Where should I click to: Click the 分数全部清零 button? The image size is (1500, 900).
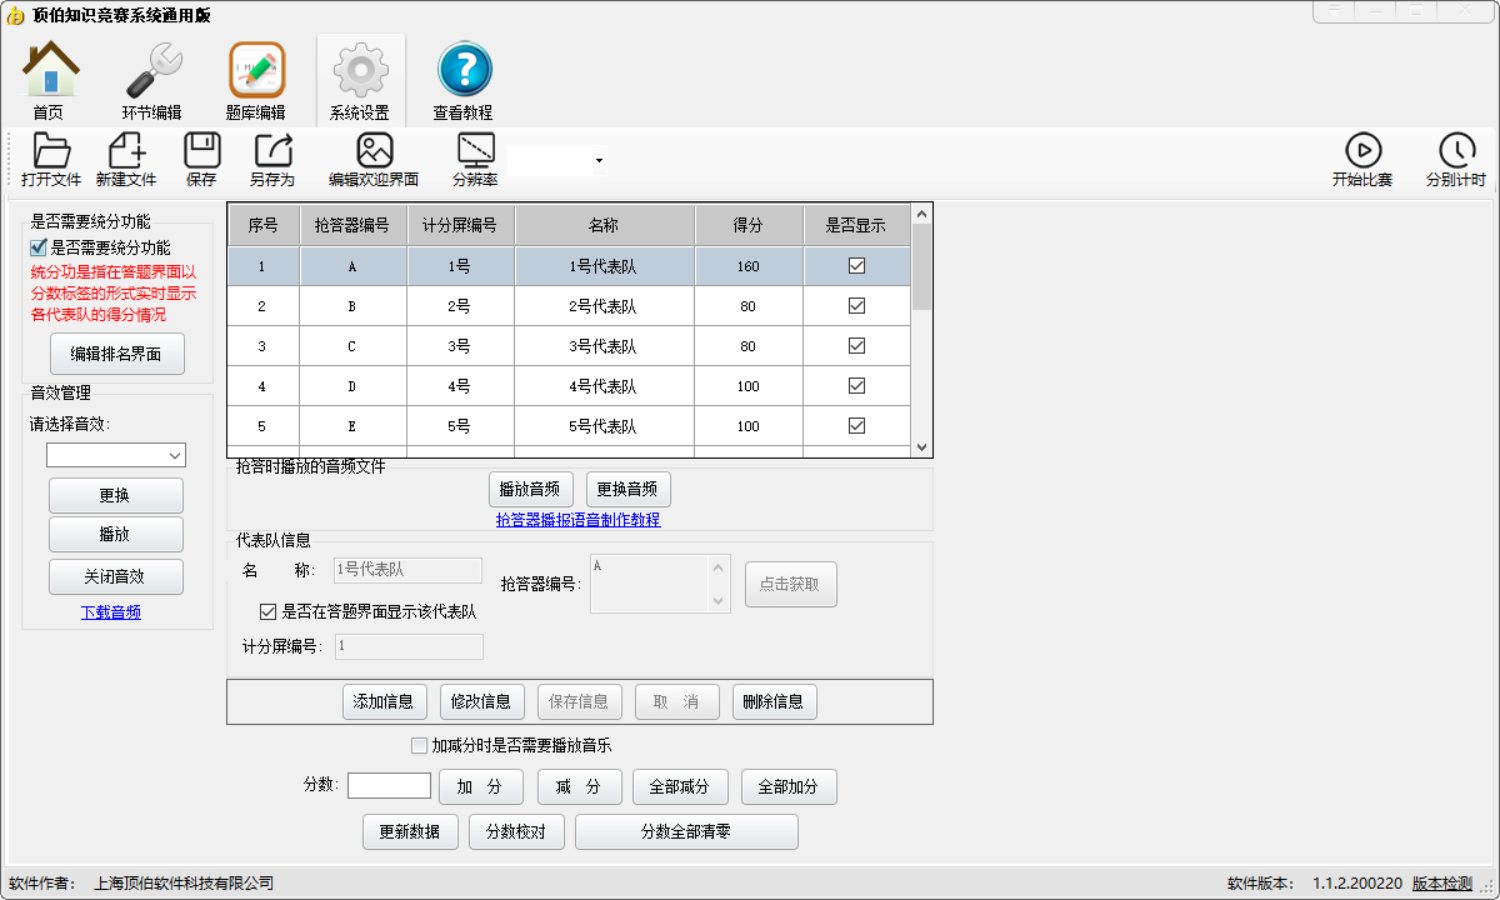pos(686,832)
